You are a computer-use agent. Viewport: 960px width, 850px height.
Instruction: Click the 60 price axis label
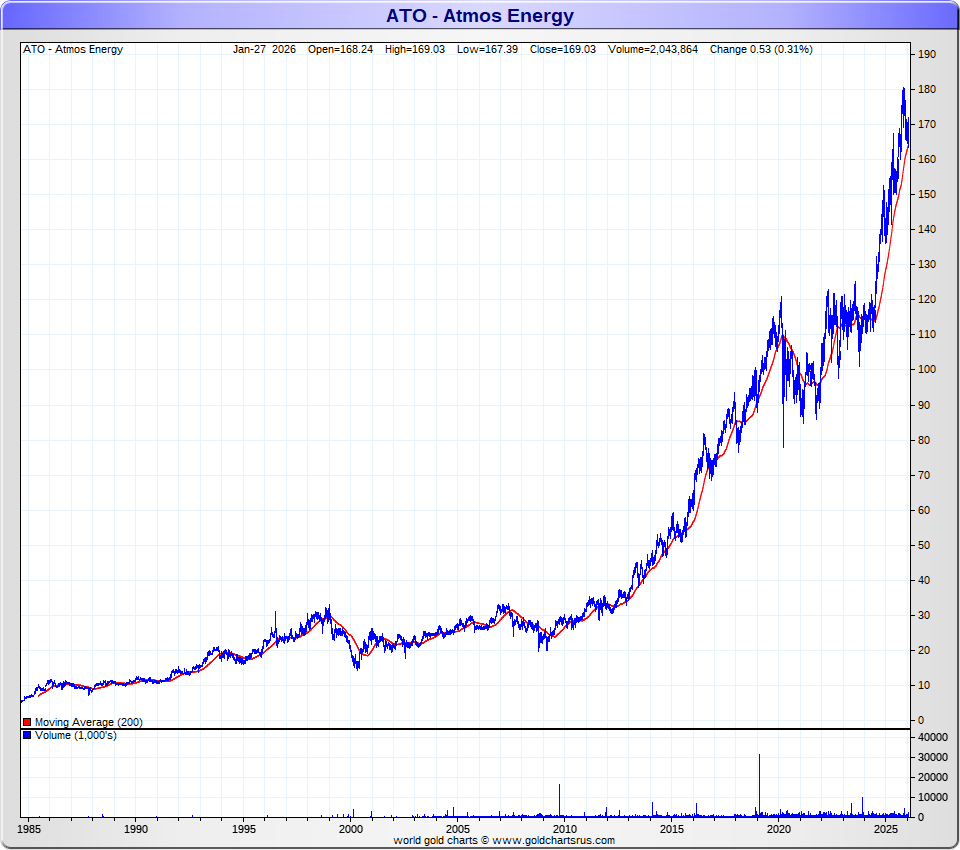(x=924, y=510)
